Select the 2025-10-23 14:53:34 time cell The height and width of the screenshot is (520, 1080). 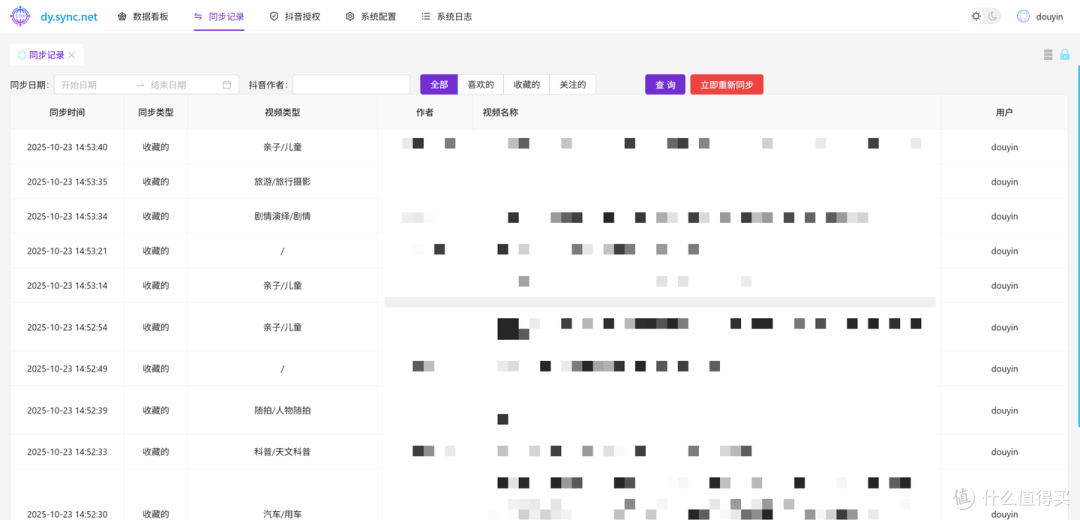[67, 216]
